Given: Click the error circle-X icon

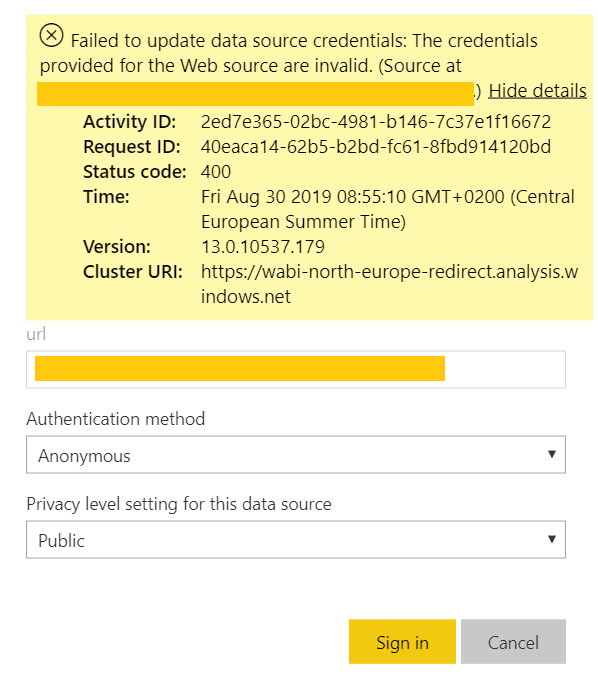Looking at the screenshot, I should tap(52, 35).
